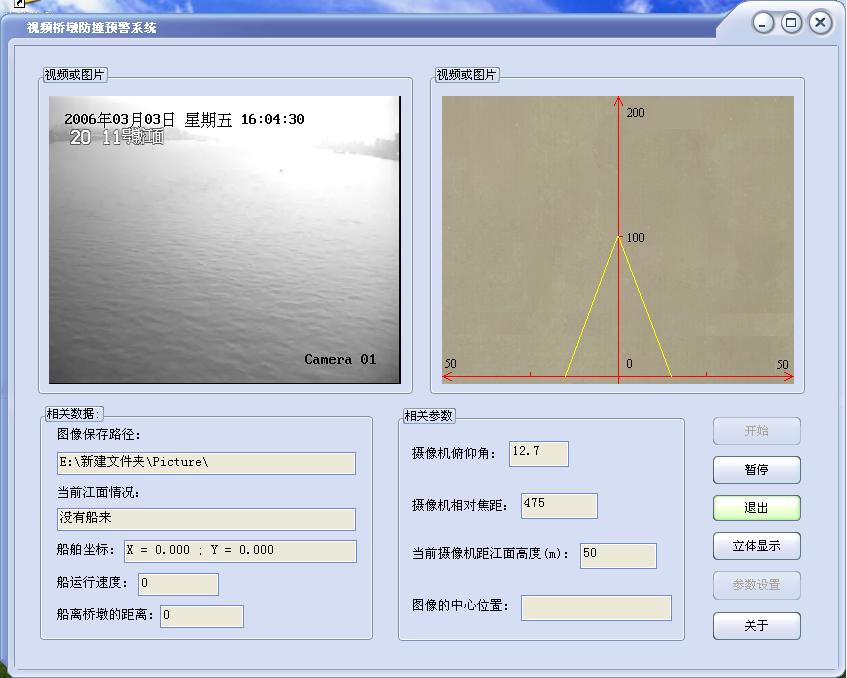Close the 视频桥墩防撞预警系统 window
This screenshot has height=678, width=847.
[x=820, y=22]
